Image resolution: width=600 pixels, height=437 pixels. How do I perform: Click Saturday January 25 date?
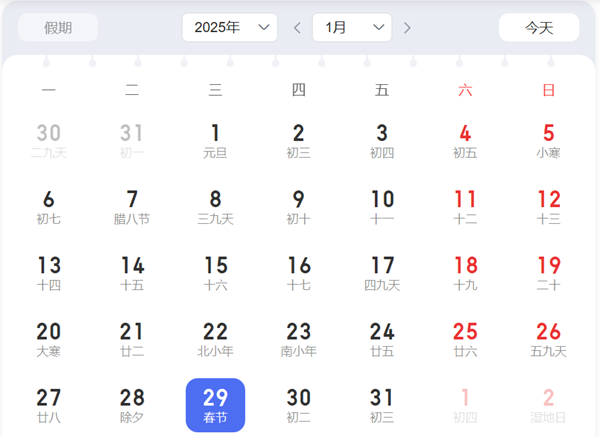pos(465,339)
